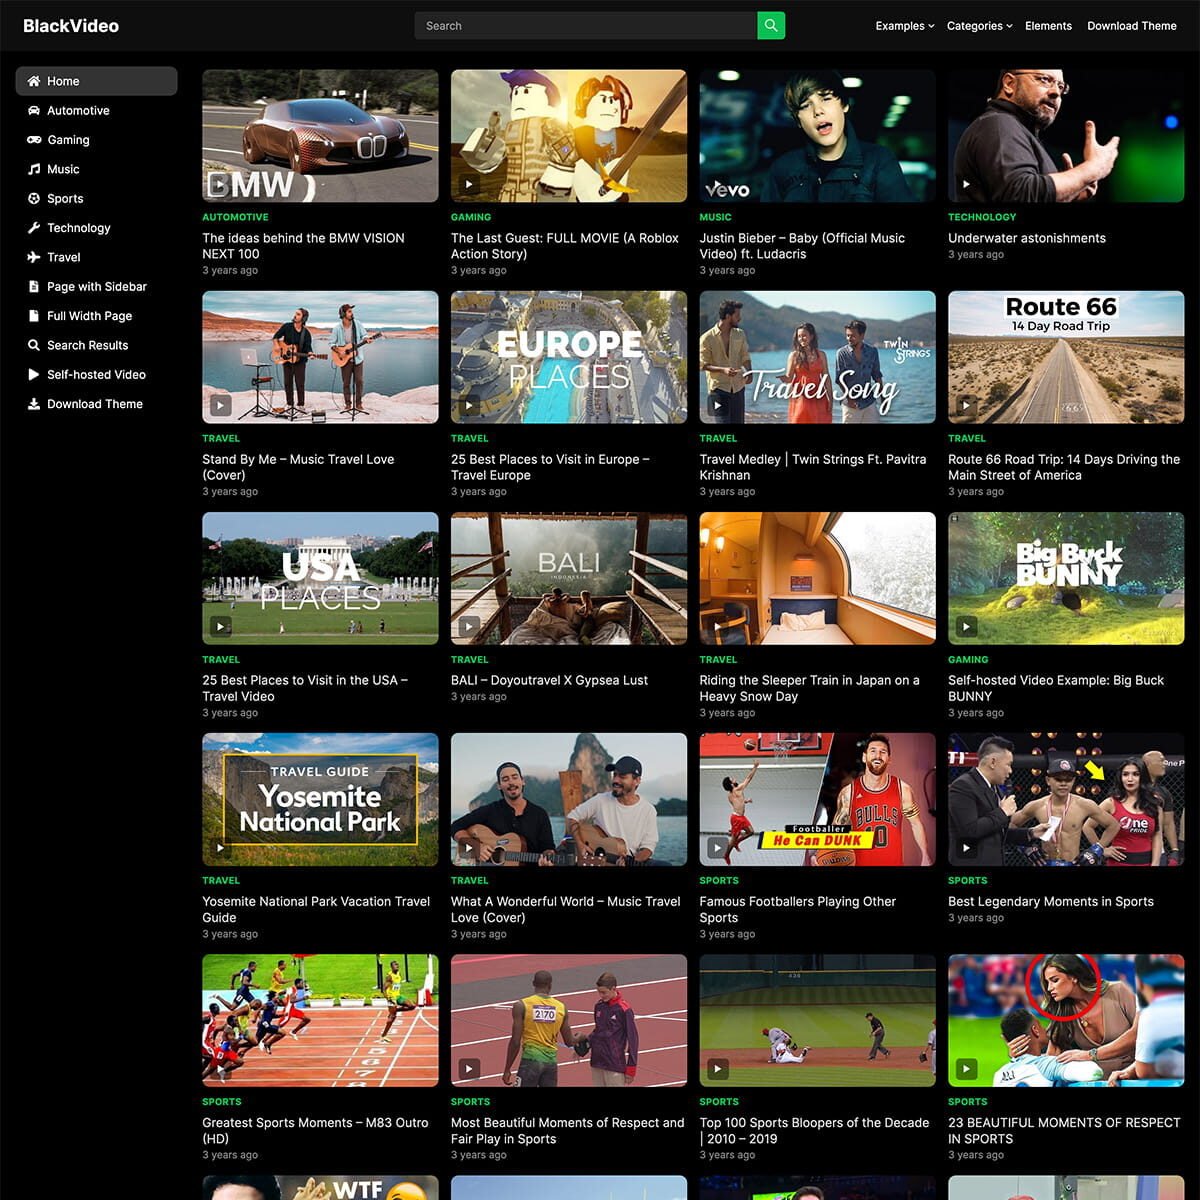Open 'Underwater astonishments' video title
This screenshot has width=1200, height=1200.
click(x=1026, y=238)
